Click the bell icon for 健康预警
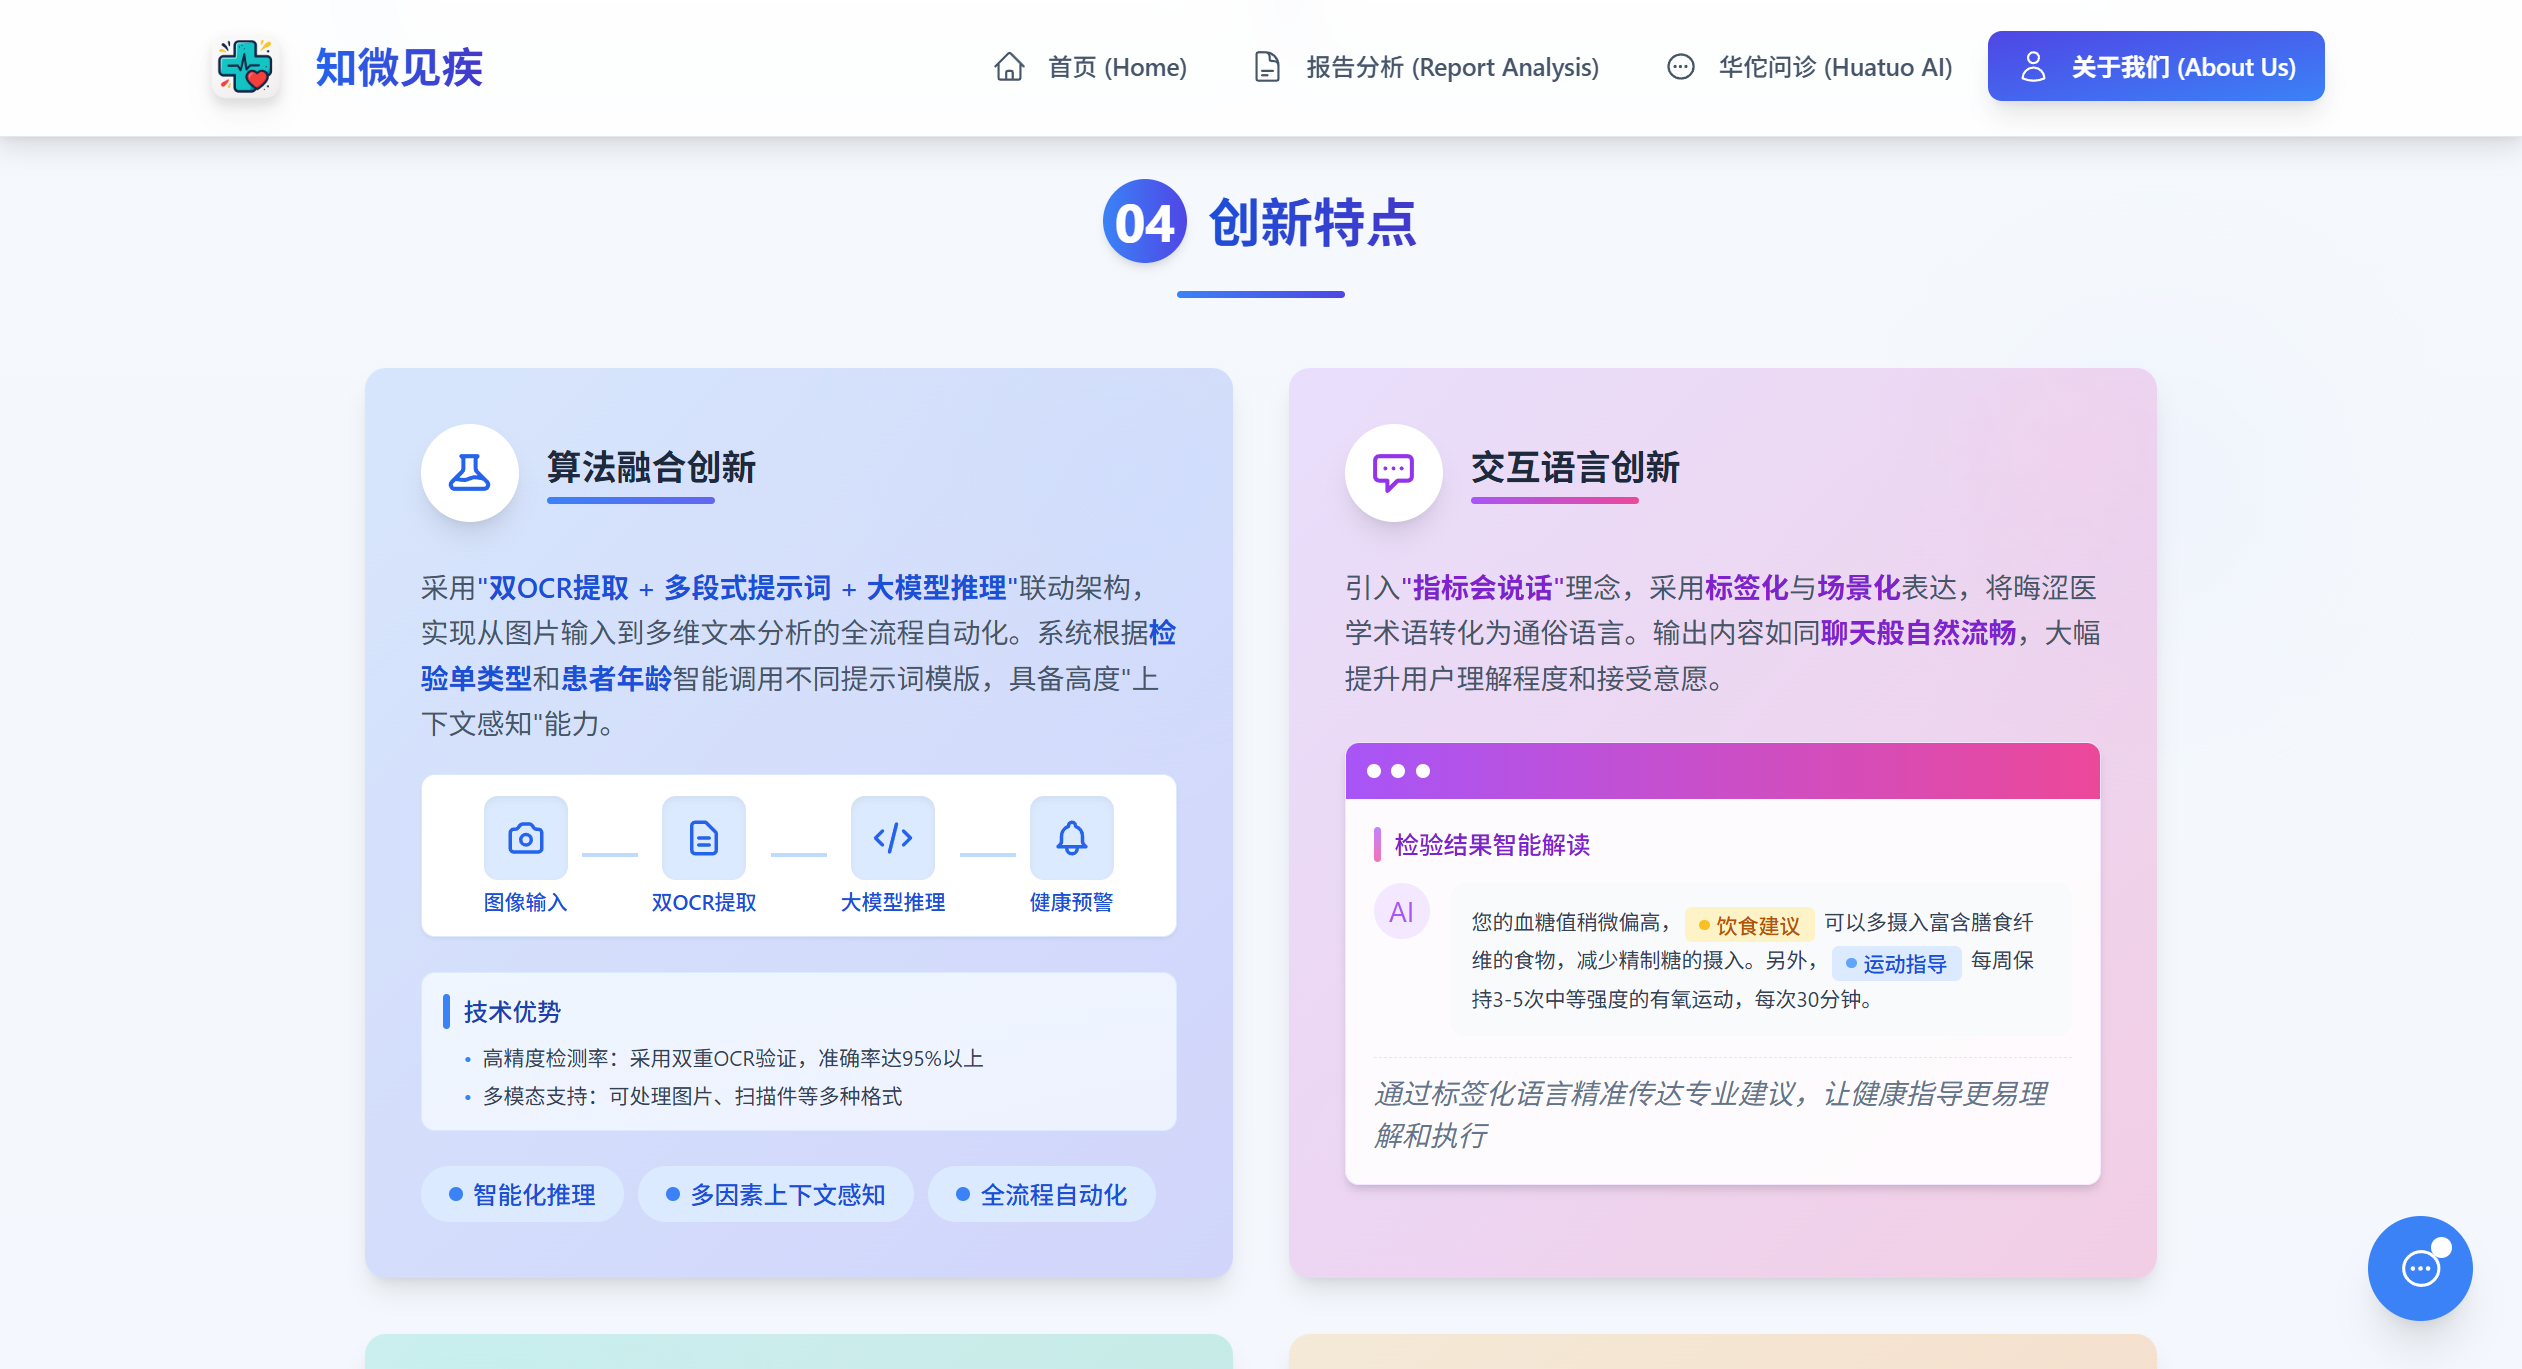 click(1072, 838)
